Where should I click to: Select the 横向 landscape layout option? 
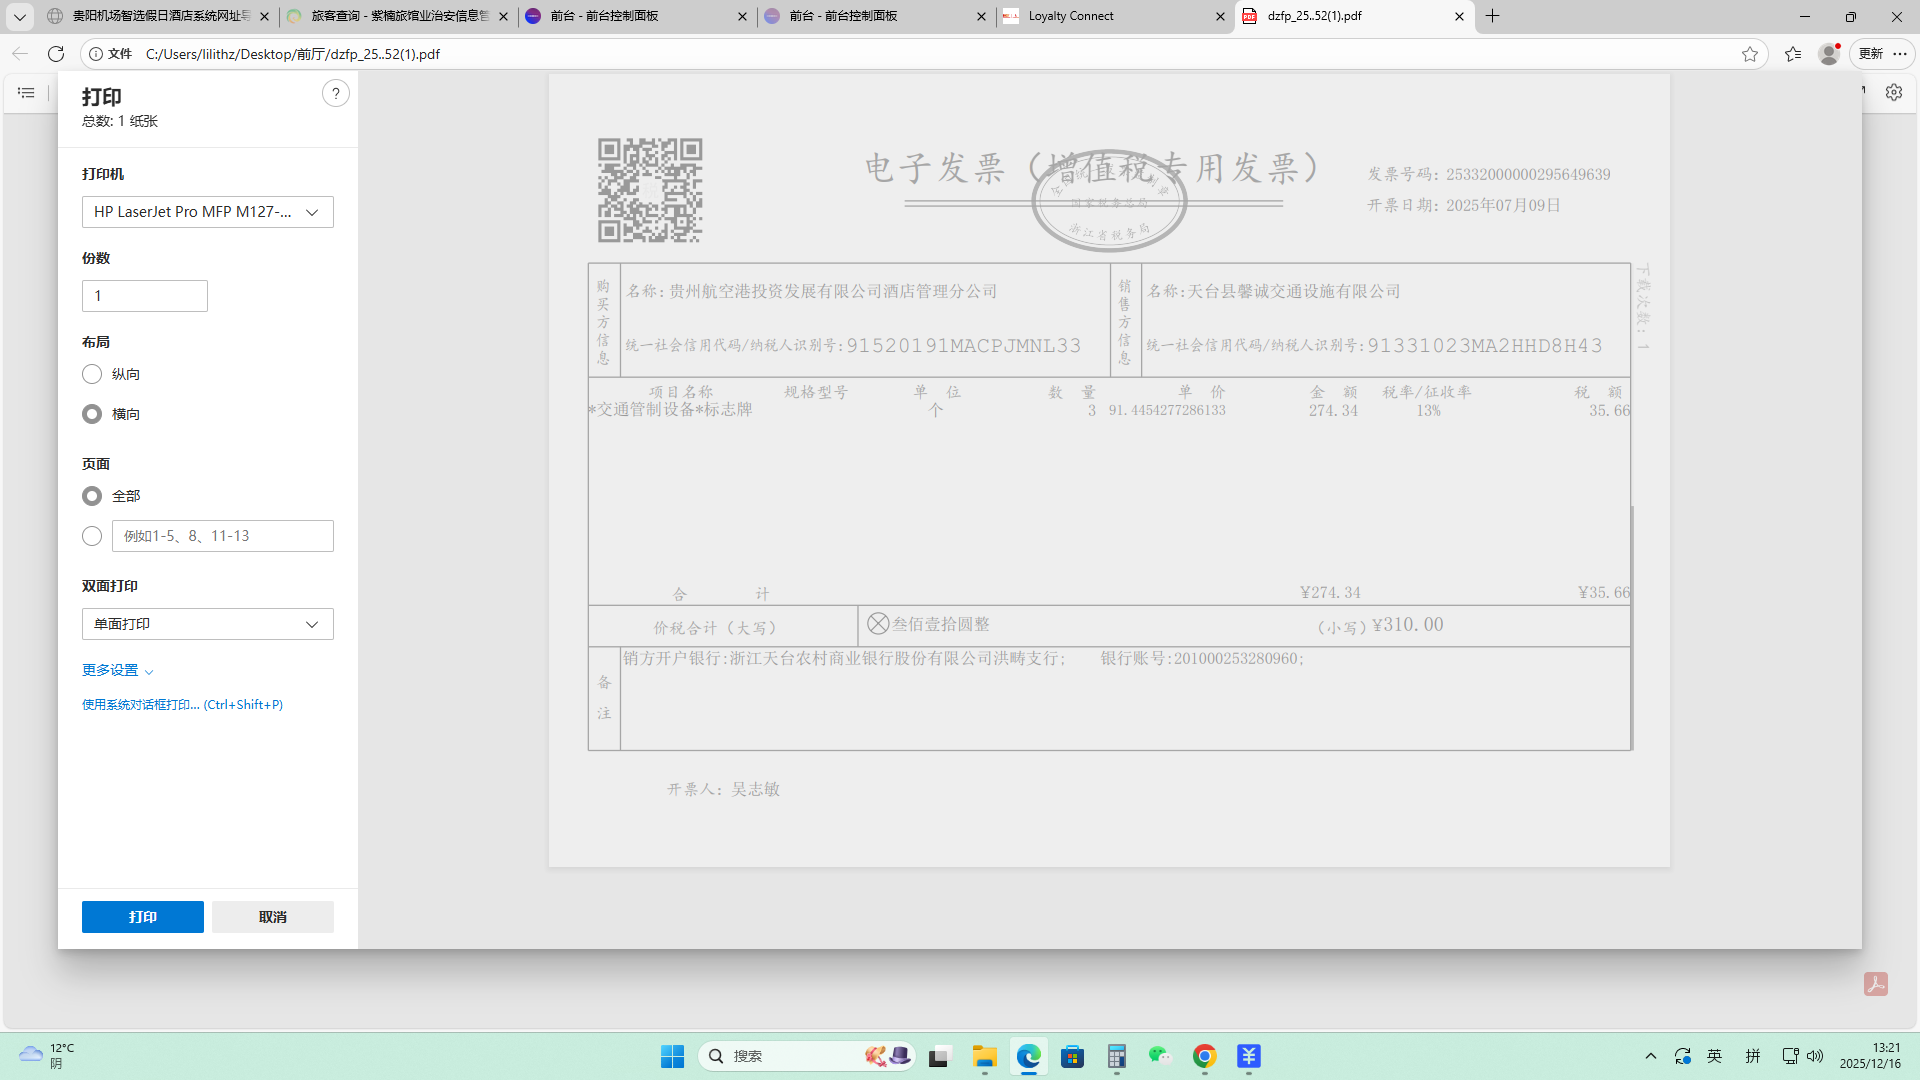tap(92, 414)
